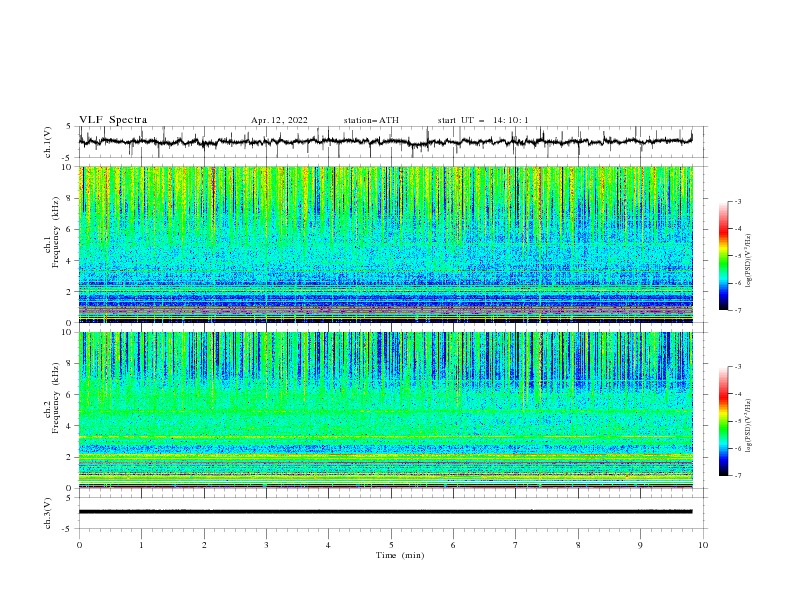Click the time axis tick label "1"
Image resolution: width=792 pixels, height=612 pixels.
(141, 545)
